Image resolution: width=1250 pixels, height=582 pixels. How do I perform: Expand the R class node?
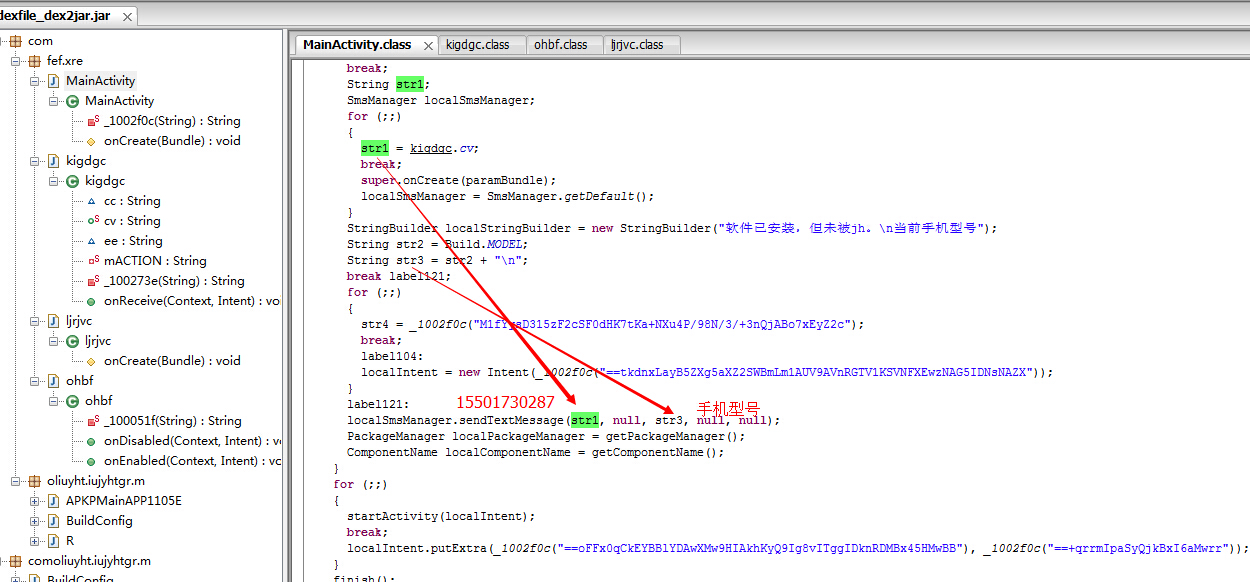pyautogui.click(x=35, y=541)
